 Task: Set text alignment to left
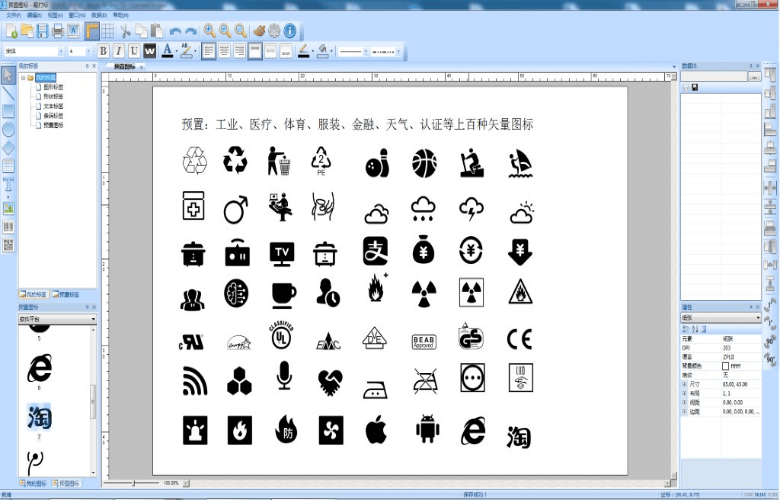209,51
